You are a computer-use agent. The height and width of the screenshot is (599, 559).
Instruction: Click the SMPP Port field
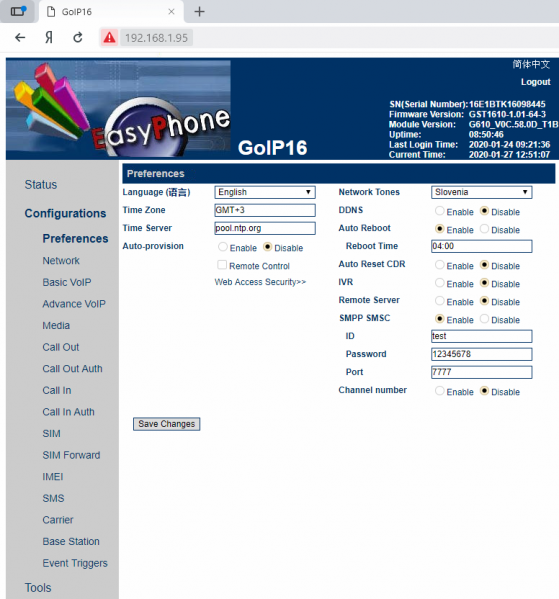pos(481,372)
